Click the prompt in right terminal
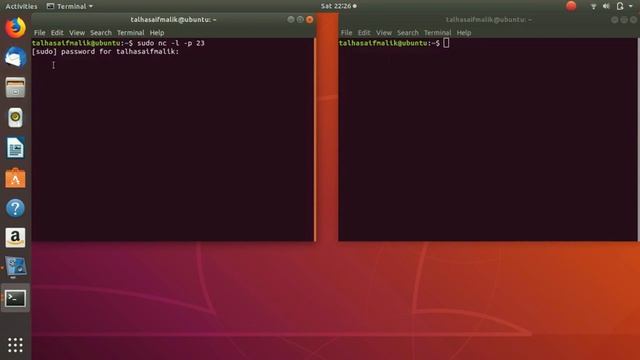This screenshot has width=640, height=360. pos(389,43)
